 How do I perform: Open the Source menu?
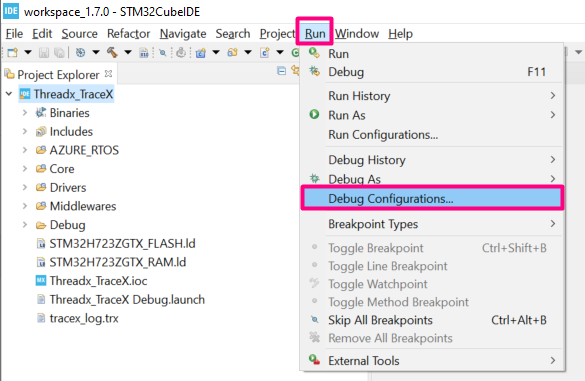[x=79, y=34]
